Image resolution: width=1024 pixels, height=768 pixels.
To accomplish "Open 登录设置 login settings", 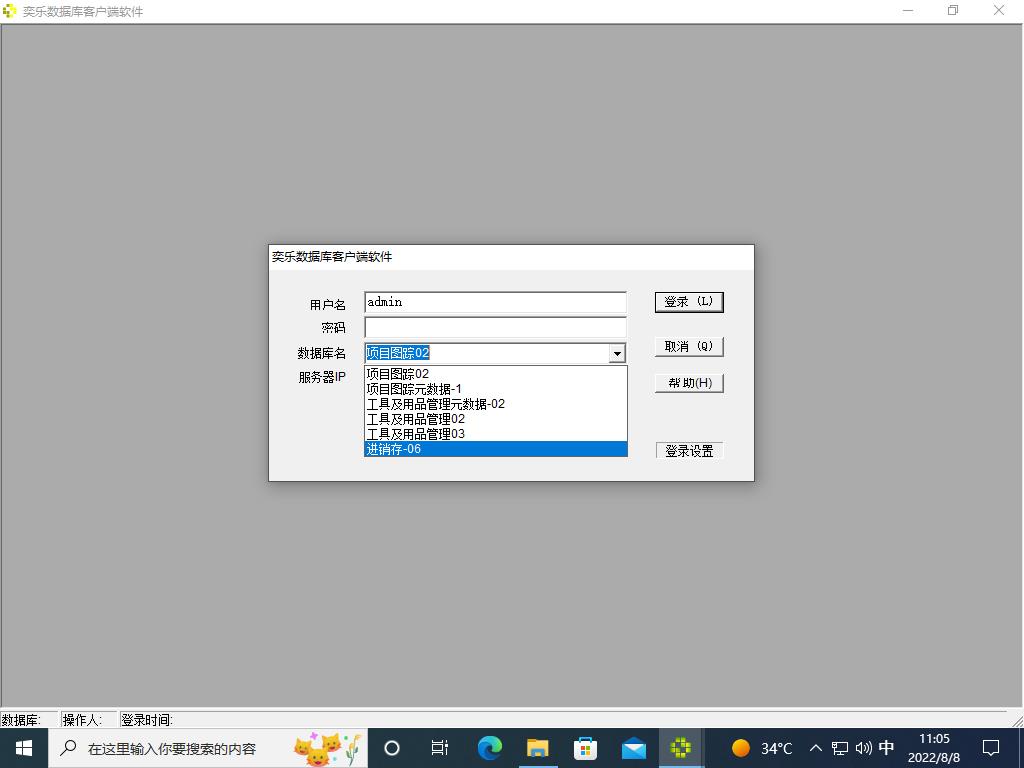I will point(689,451).
